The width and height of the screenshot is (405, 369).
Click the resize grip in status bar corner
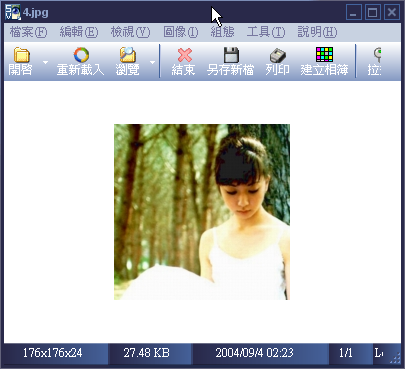pos(396,358)
